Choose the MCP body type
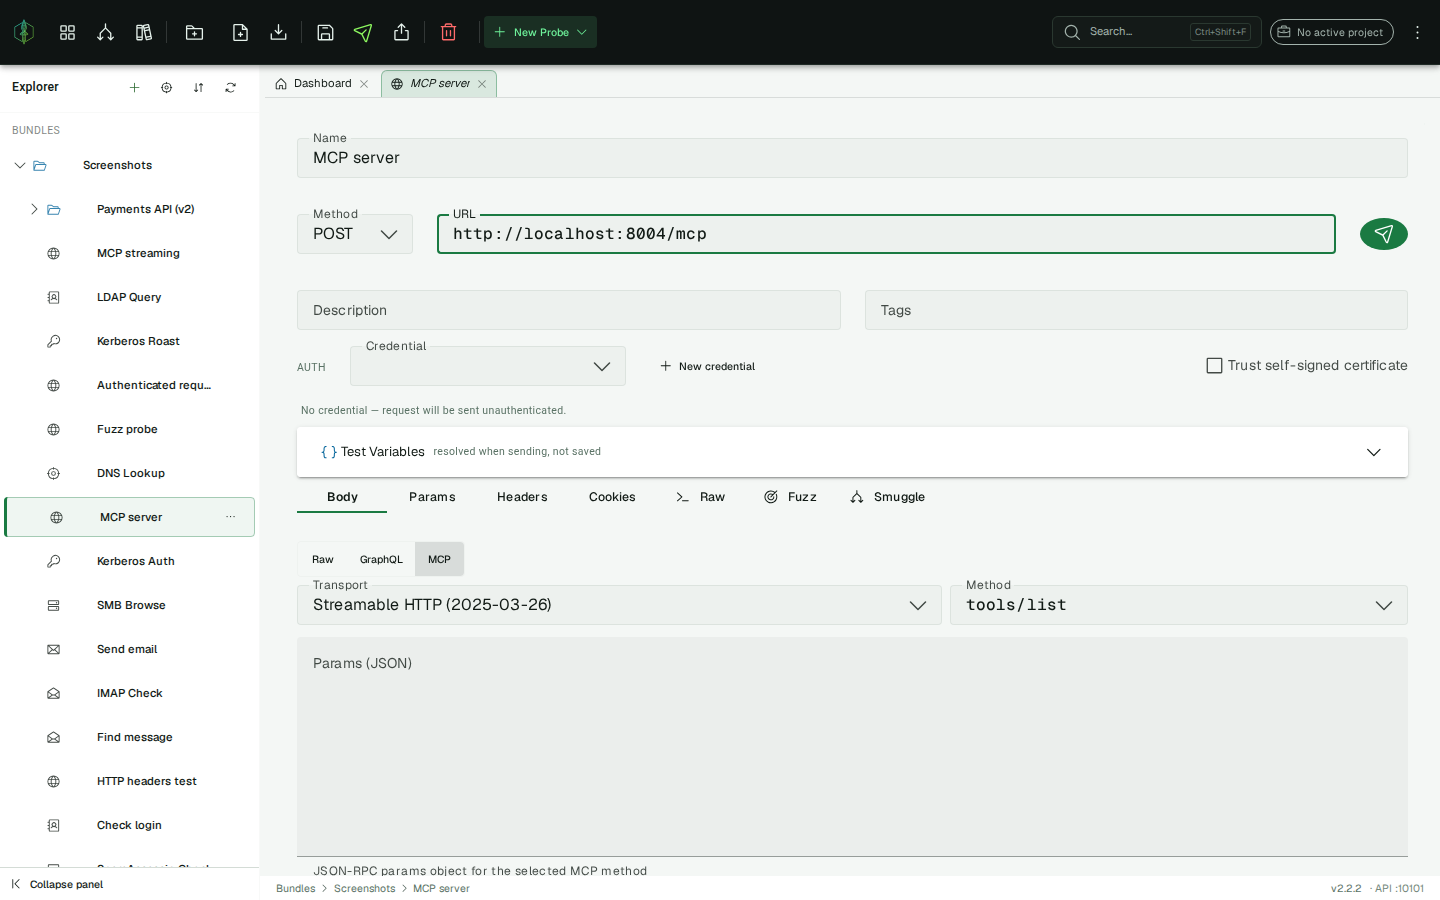The width and height of the screenshot is (1440, 900). pos(439,559)
